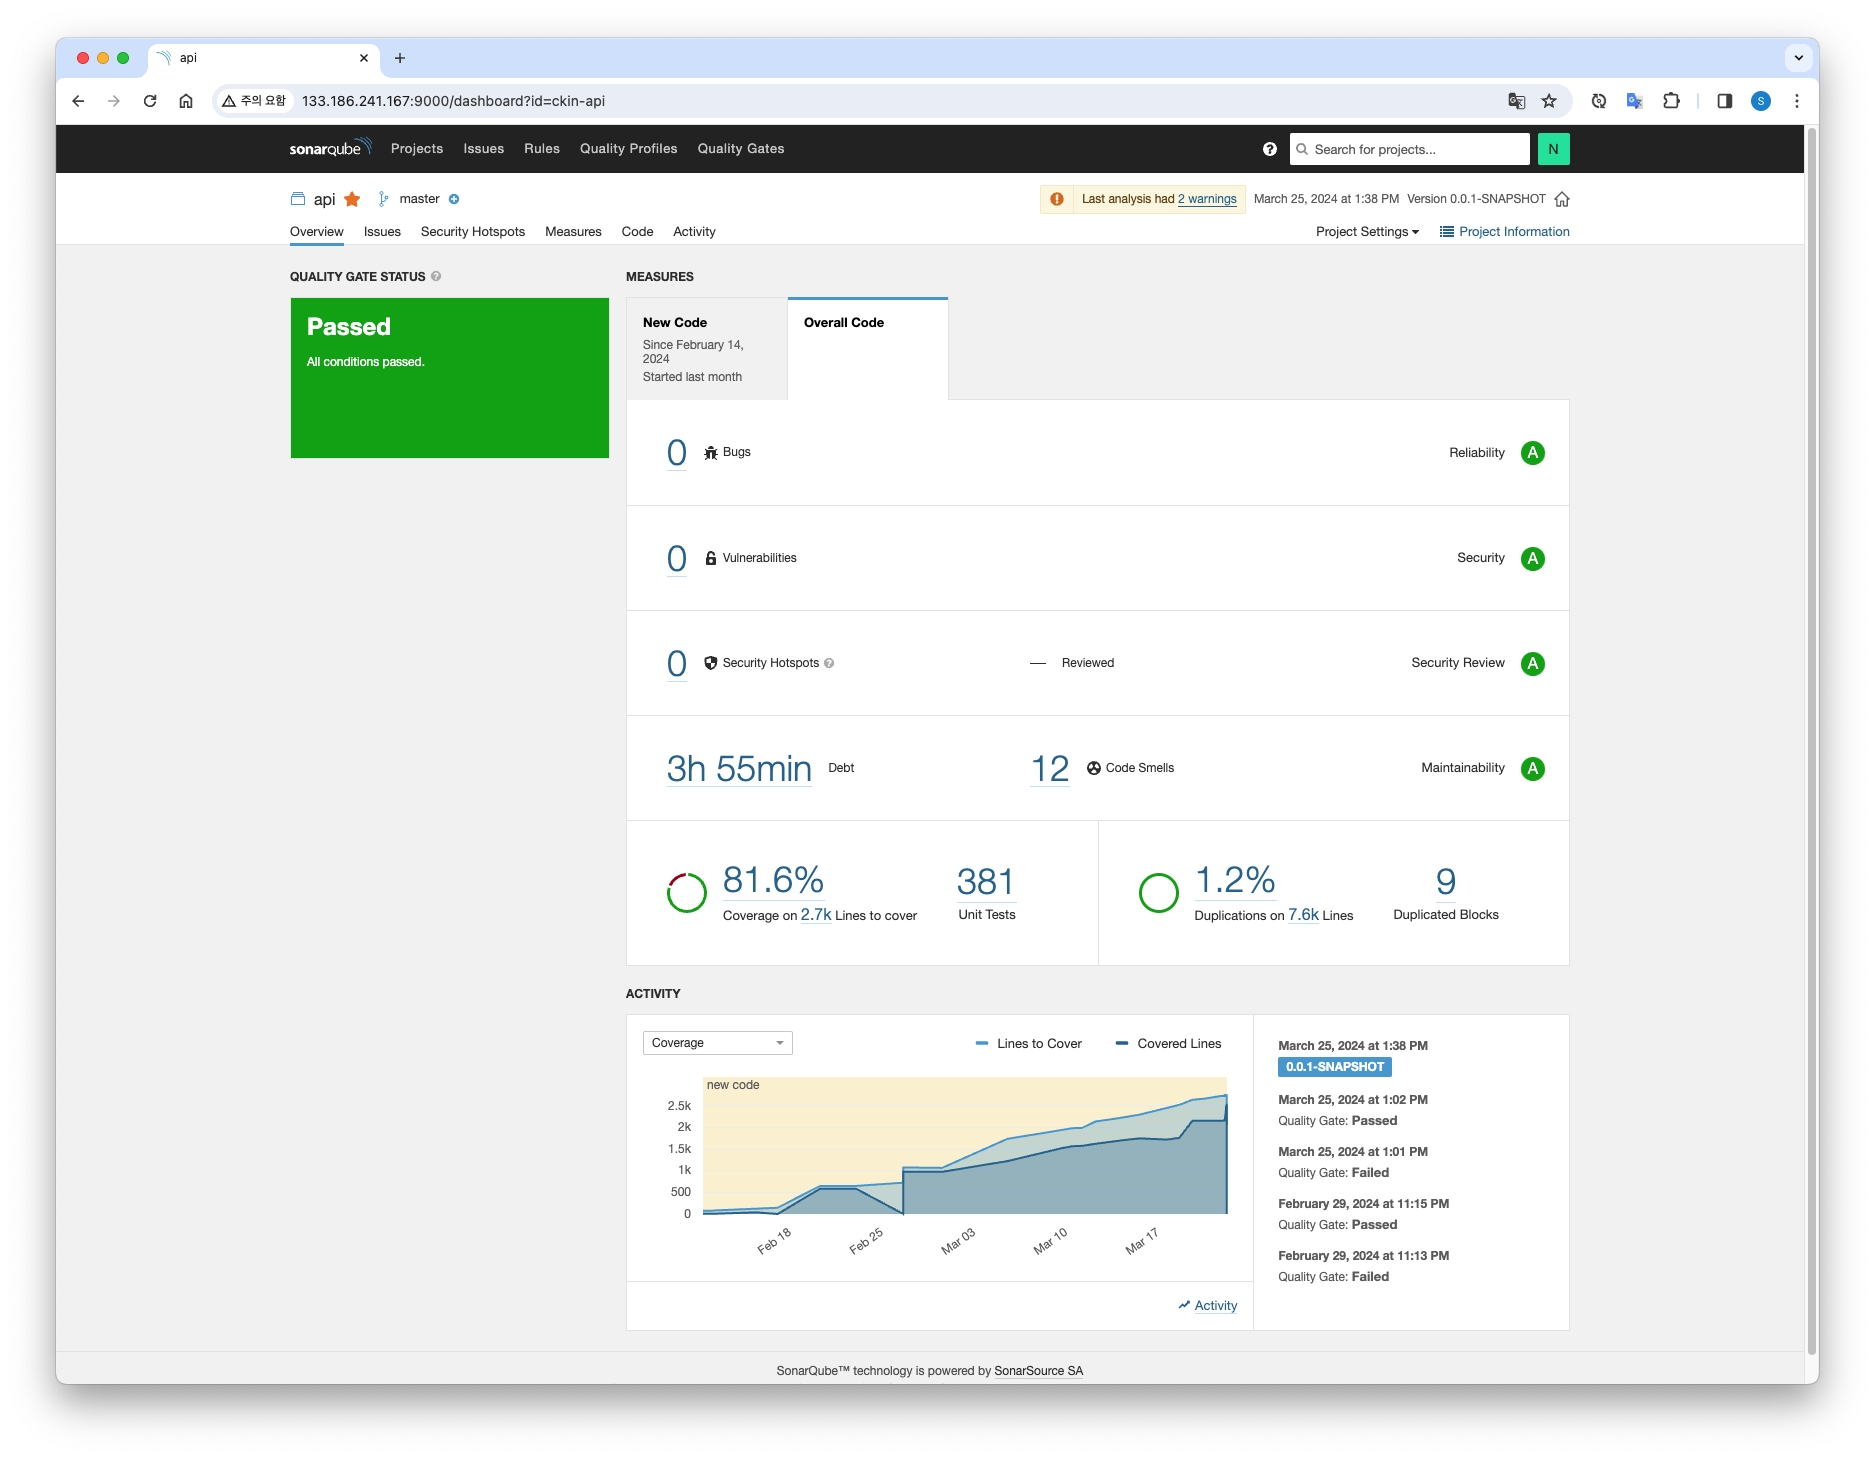1875x1458 pixels.
Task: Reload the page using the browser refresh icon
Action: (150, 101)
